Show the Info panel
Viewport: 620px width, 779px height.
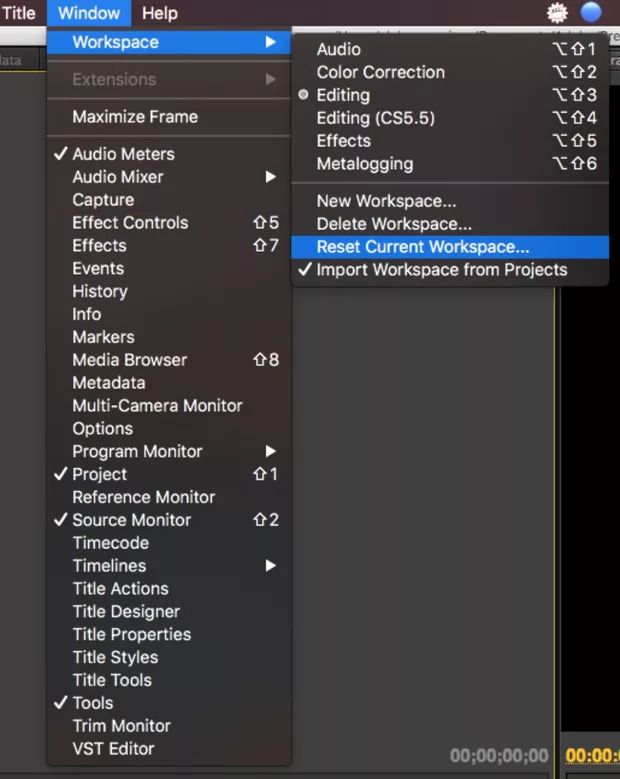click(x=169, y=314)
